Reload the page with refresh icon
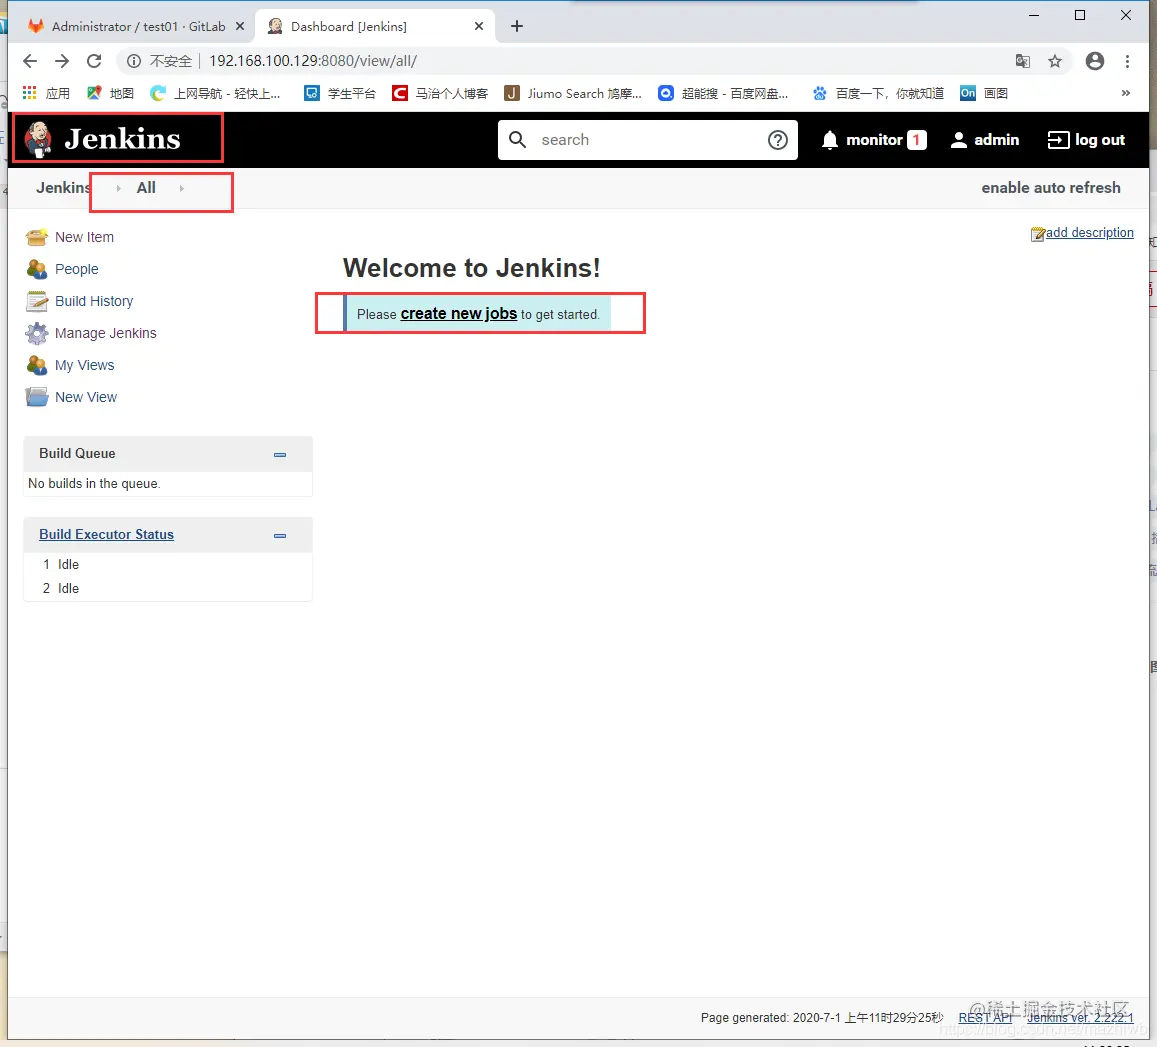Screen dimensions: 1157x1047 point(94,61)
